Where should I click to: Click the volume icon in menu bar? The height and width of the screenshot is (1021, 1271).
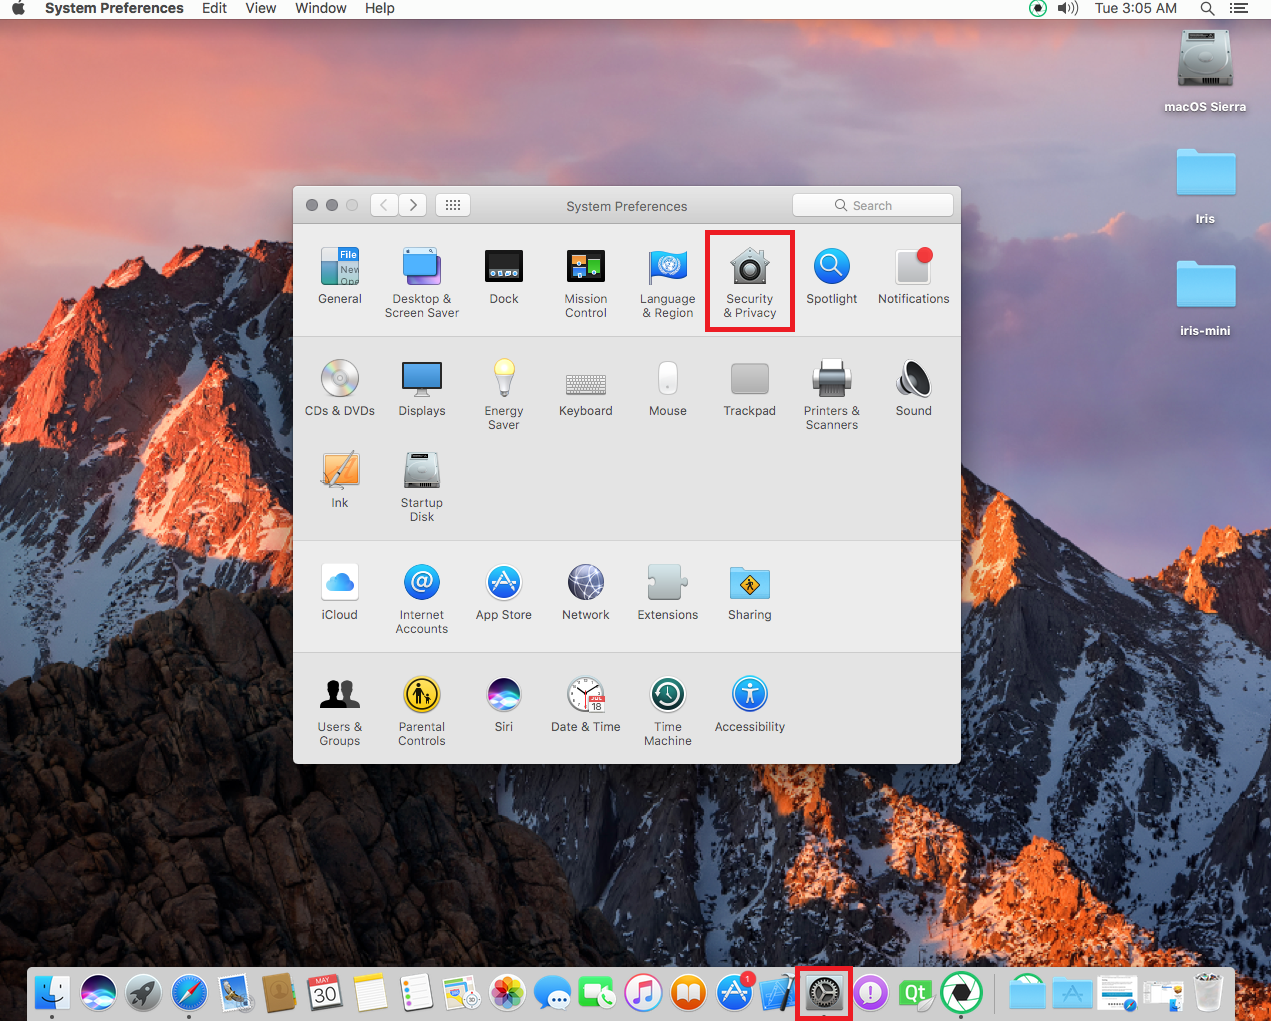(x=1068, y=8)
